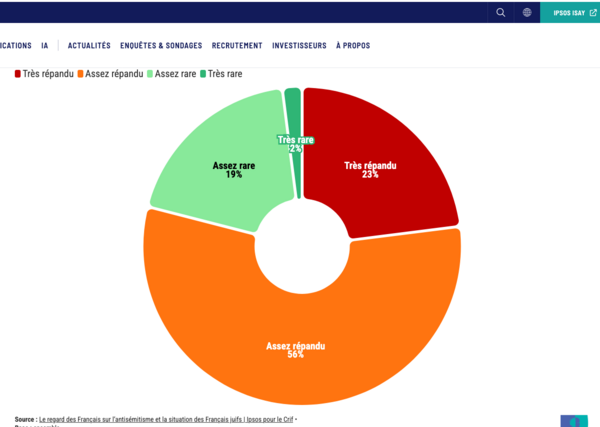This screenshot has height=427, width=600.
Task: Open the search magnifier icon
Action: [x=501, y=13]
